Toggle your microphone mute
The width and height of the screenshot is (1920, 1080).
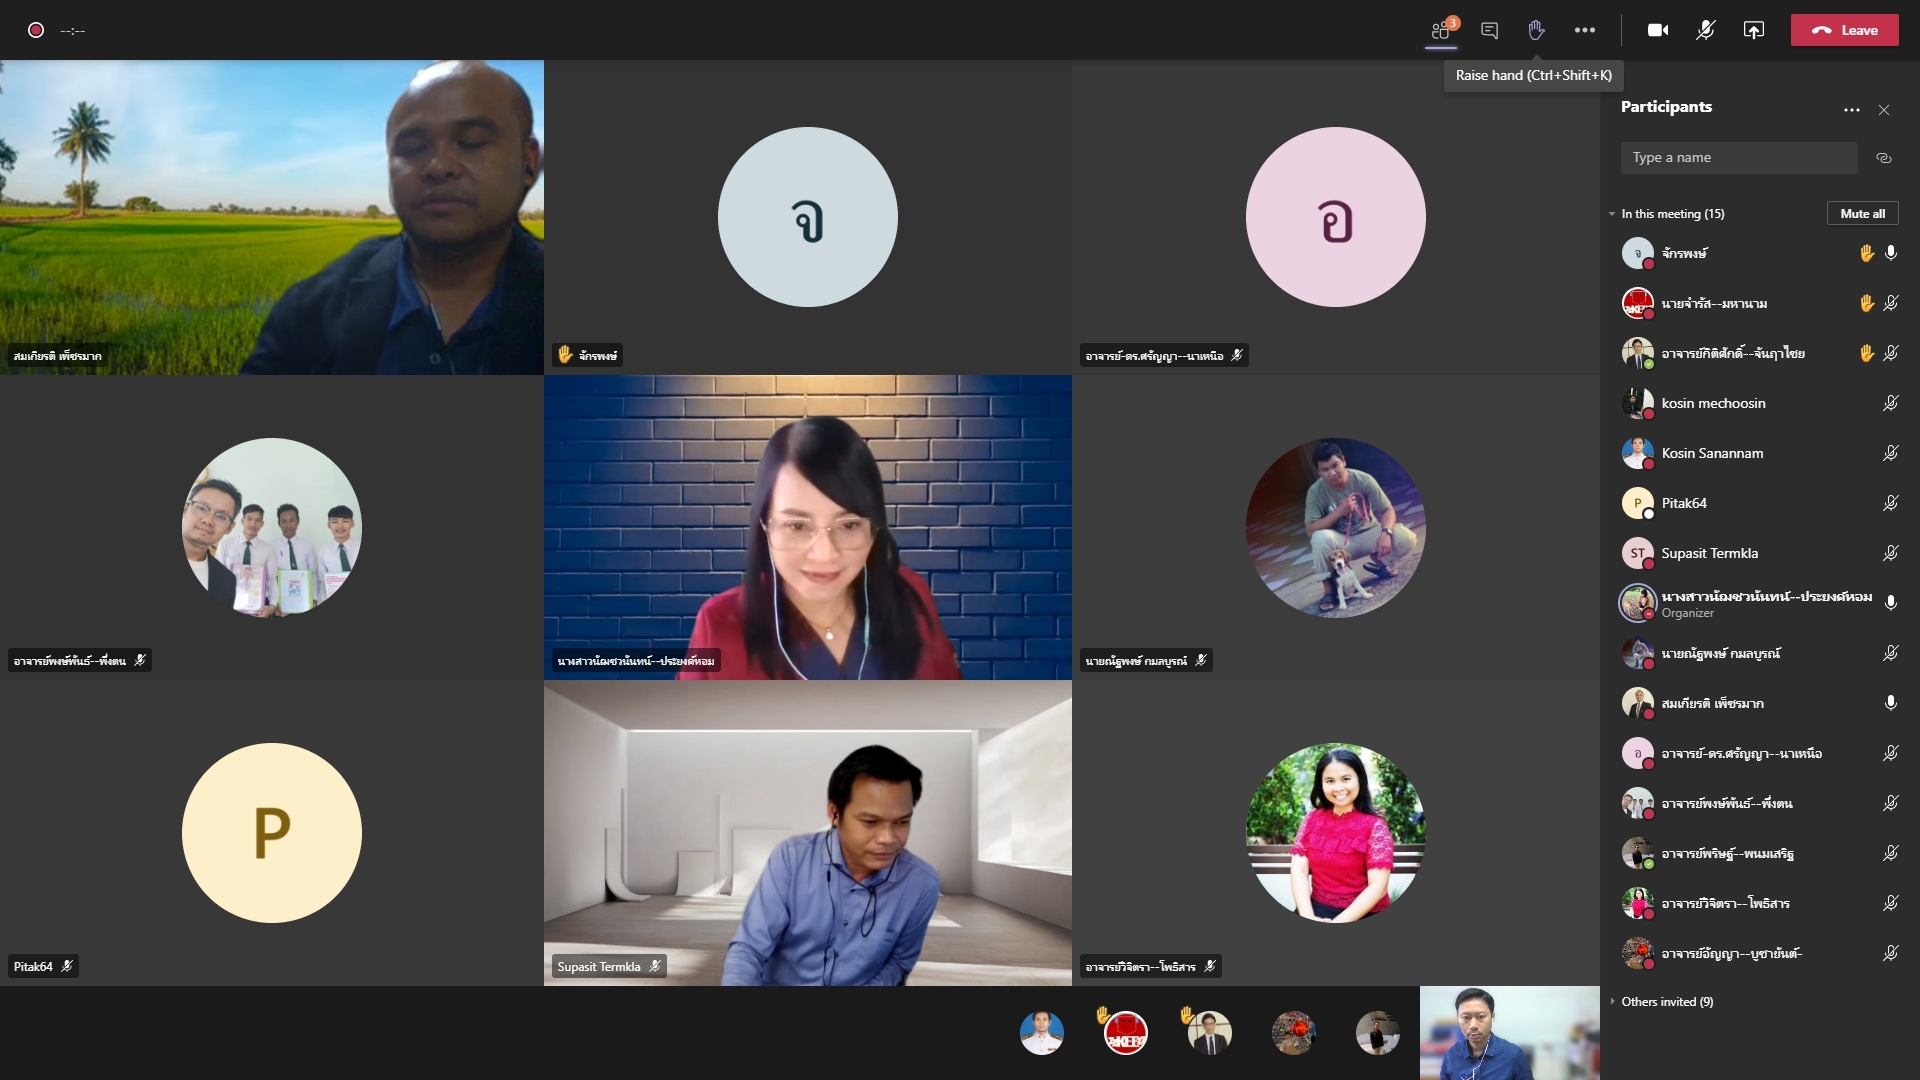(1705, 30)
